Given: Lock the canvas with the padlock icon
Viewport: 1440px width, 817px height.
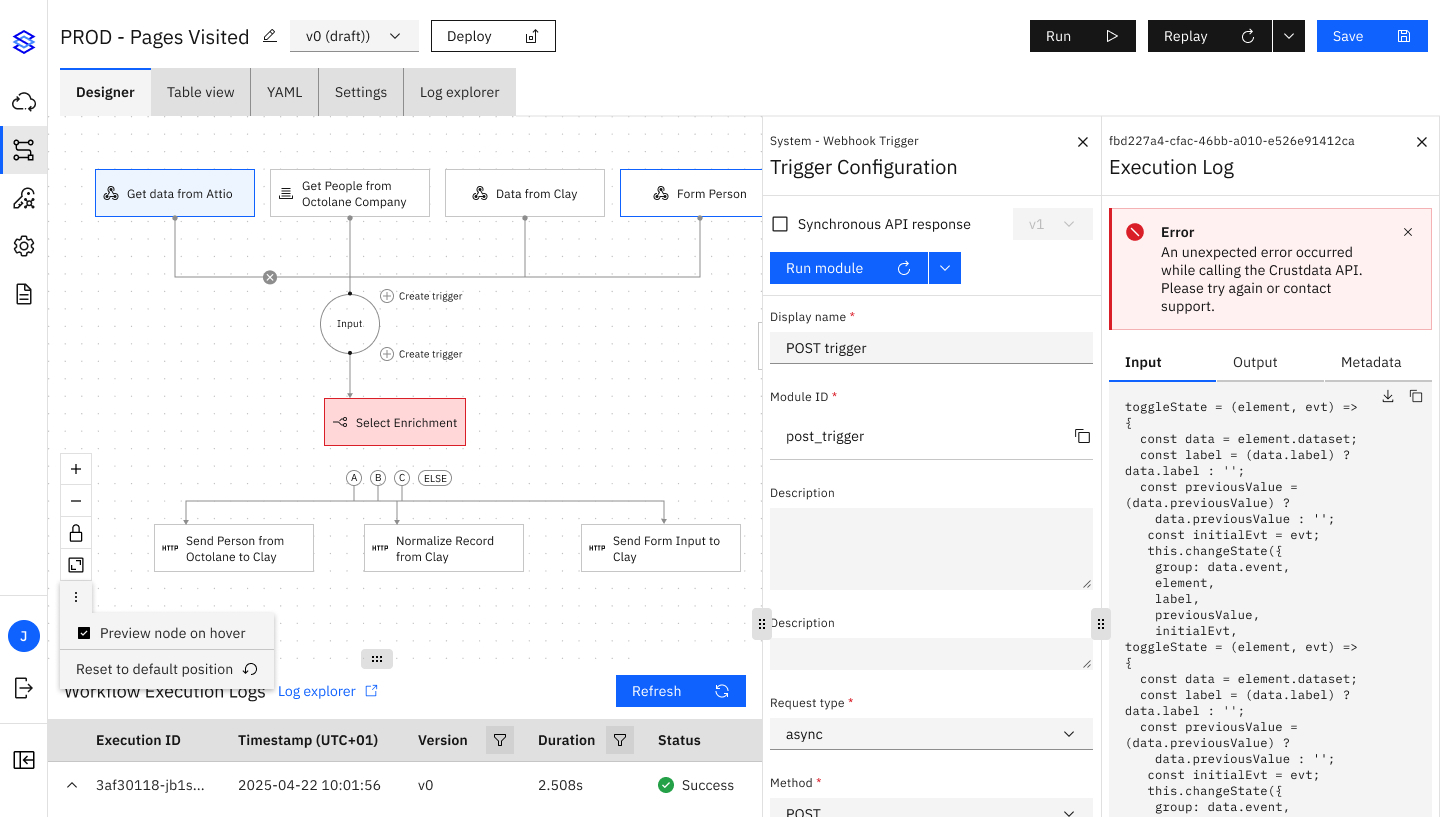Looking at the screenshot, I should pos(75,532).
